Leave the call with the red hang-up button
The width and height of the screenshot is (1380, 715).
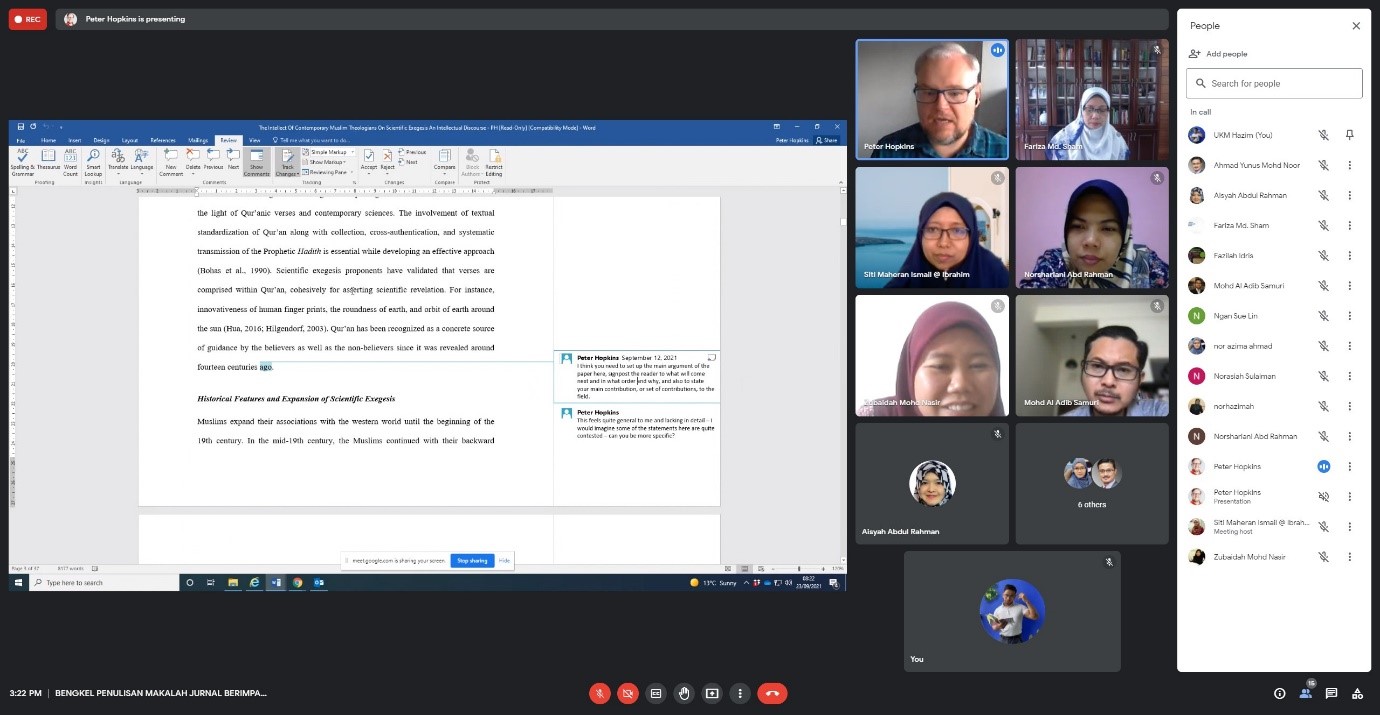(x=772, y=693)
